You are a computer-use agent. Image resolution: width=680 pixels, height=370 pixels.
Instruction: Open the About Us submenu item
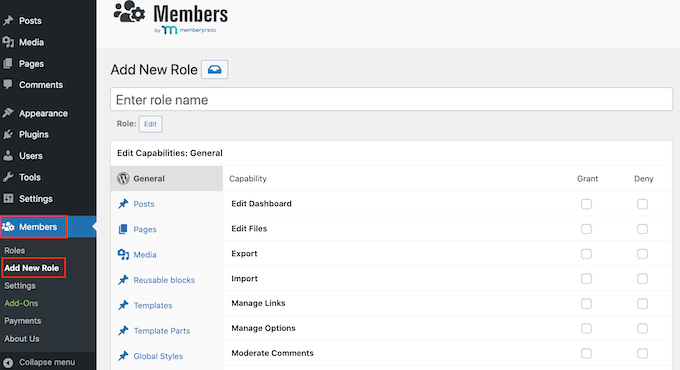click(x=22, y=339)
